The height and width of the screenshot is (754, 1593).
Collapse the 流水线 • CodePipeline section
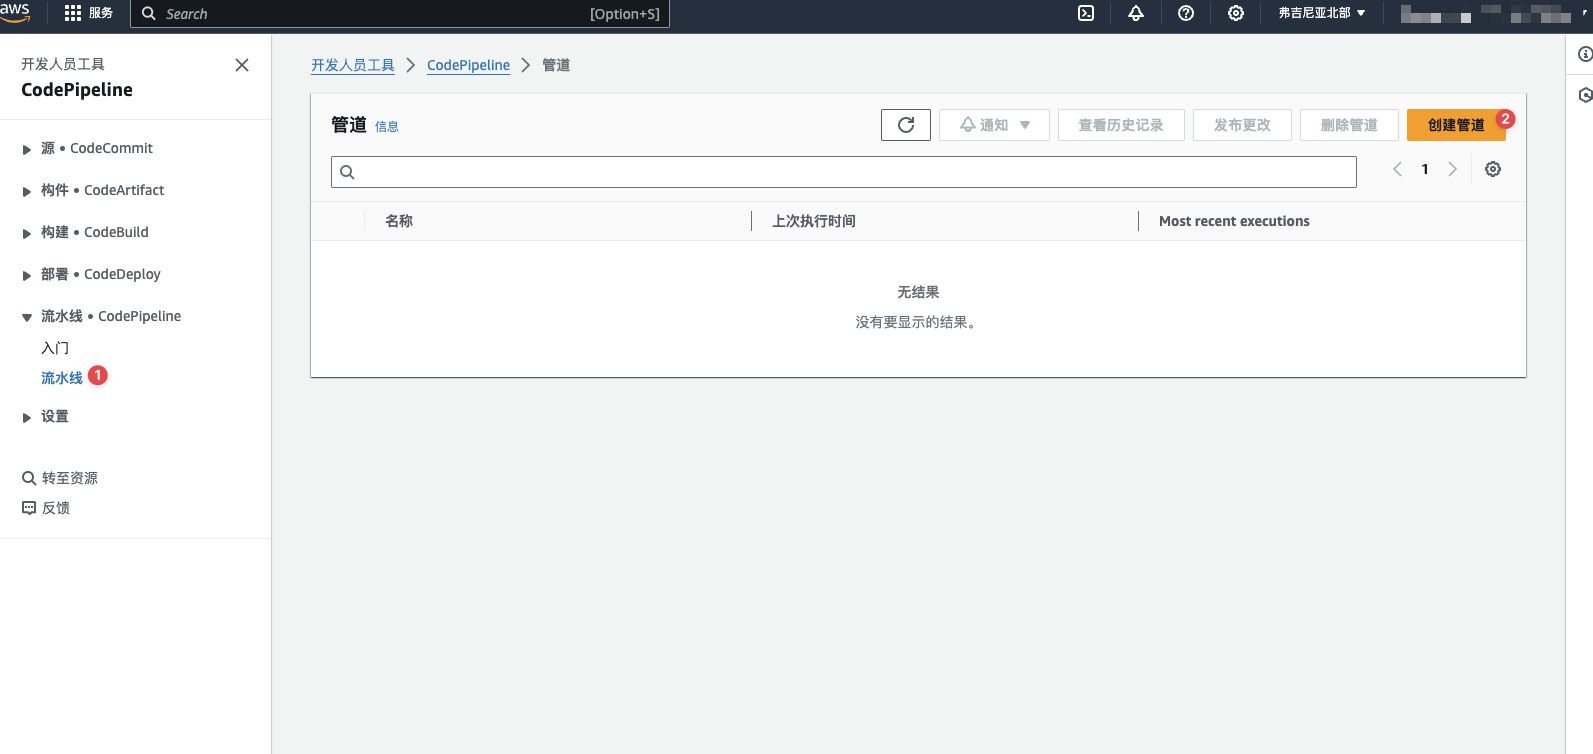pos(27,318)
